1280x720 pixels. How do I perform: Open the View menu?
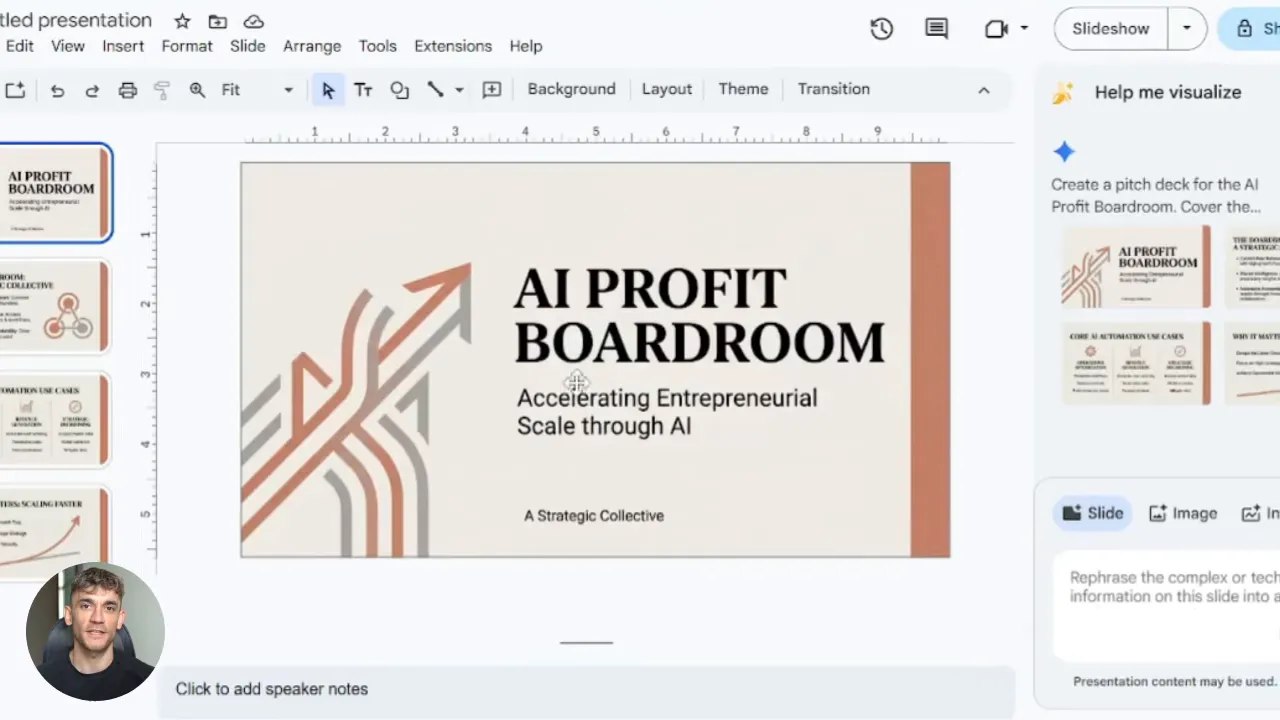(x=68, y=46)
